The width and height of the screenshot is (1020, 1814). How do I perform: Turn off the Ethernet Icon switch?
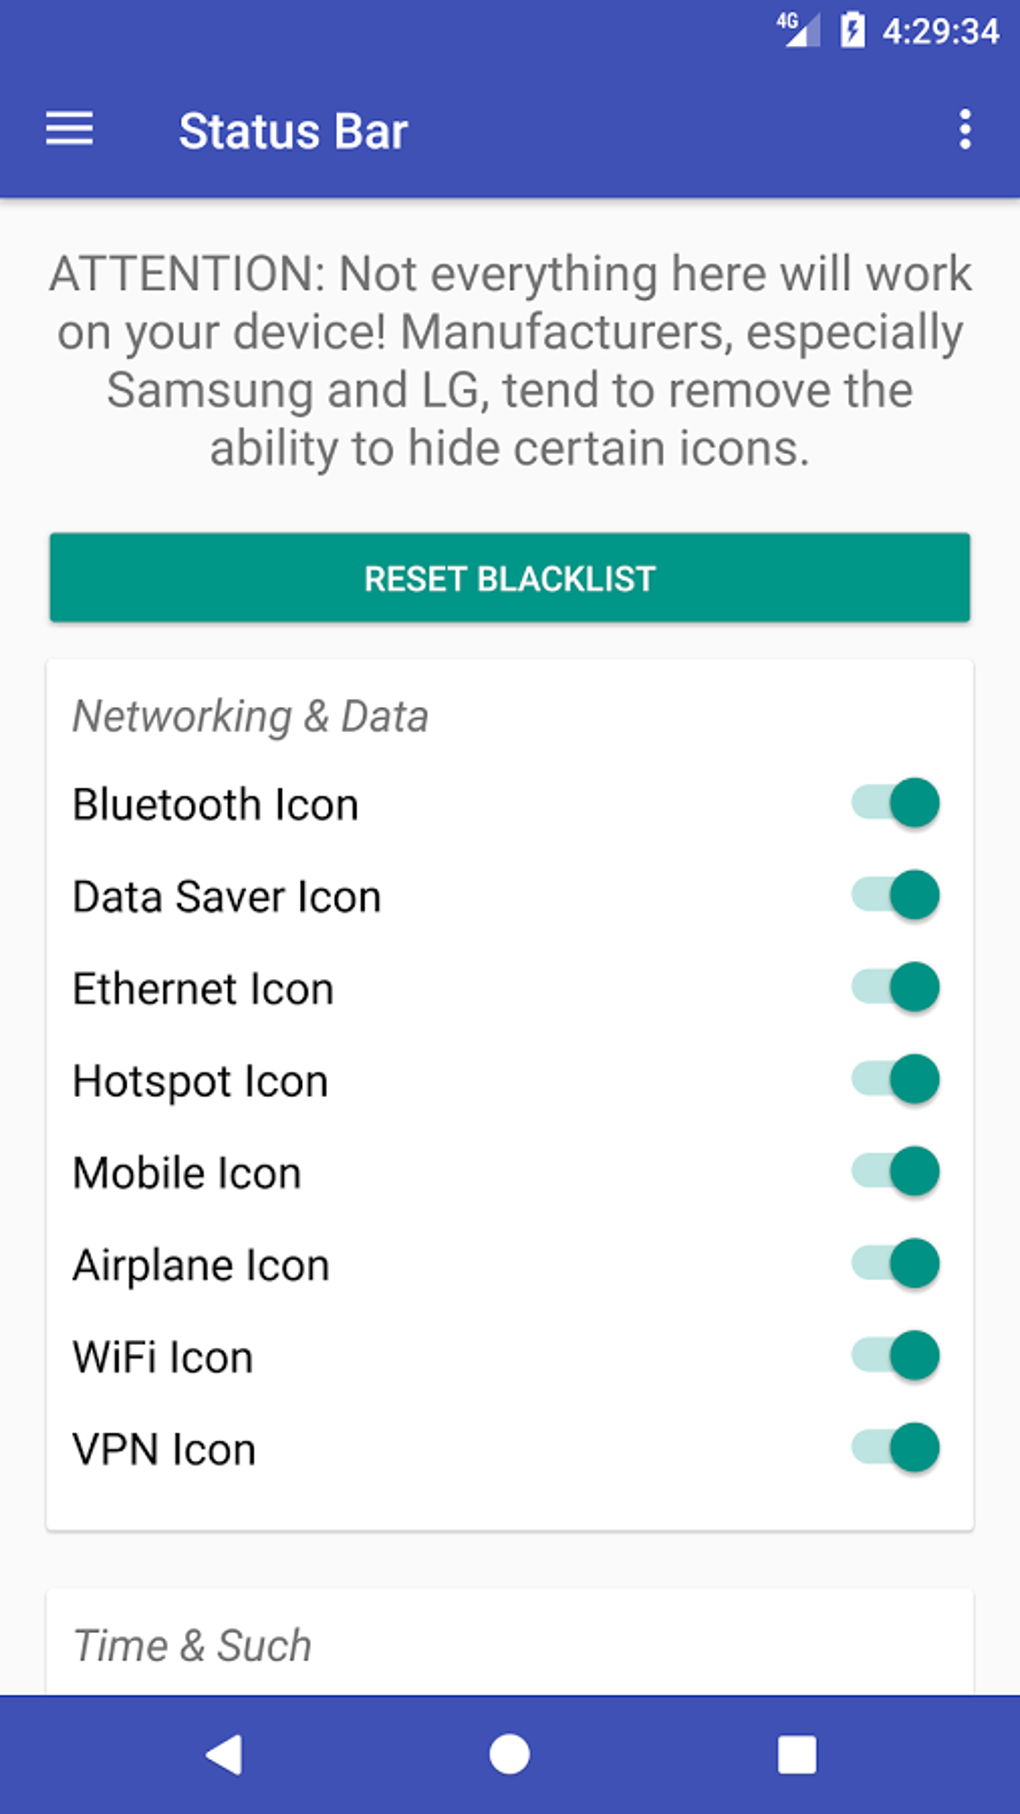[895, 987]
